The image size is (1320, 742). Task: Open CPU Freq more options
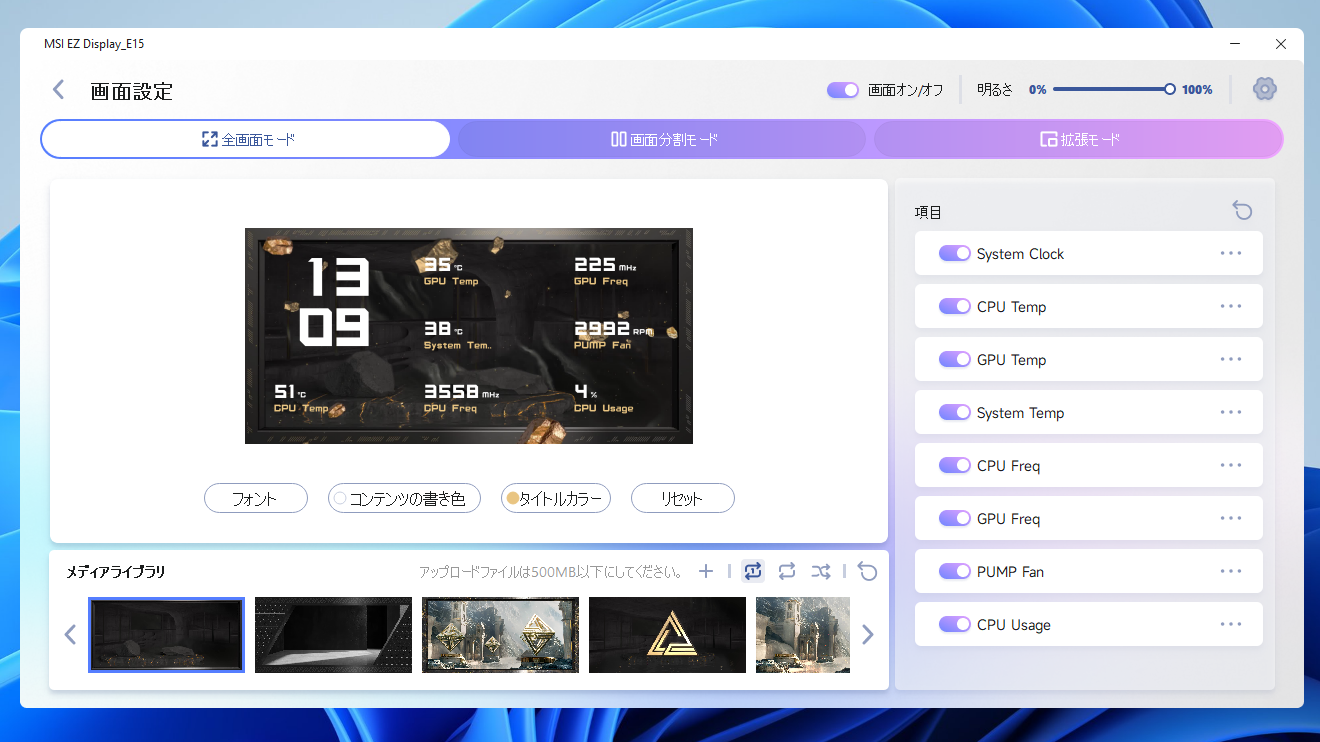click(1231, 465)
